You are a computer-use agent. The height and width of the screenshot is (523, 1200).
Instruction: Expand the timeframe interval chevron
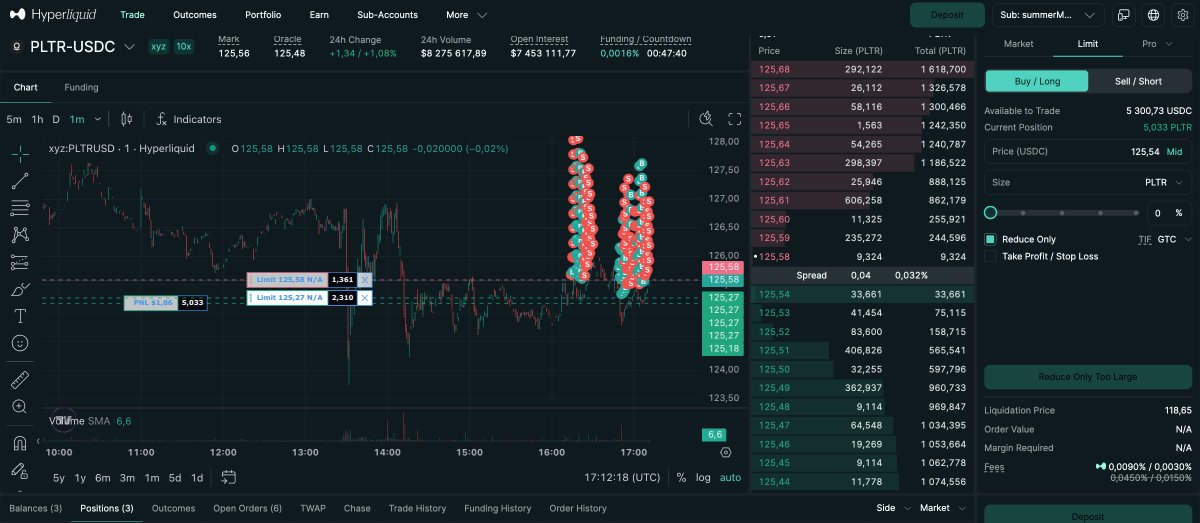97,119
